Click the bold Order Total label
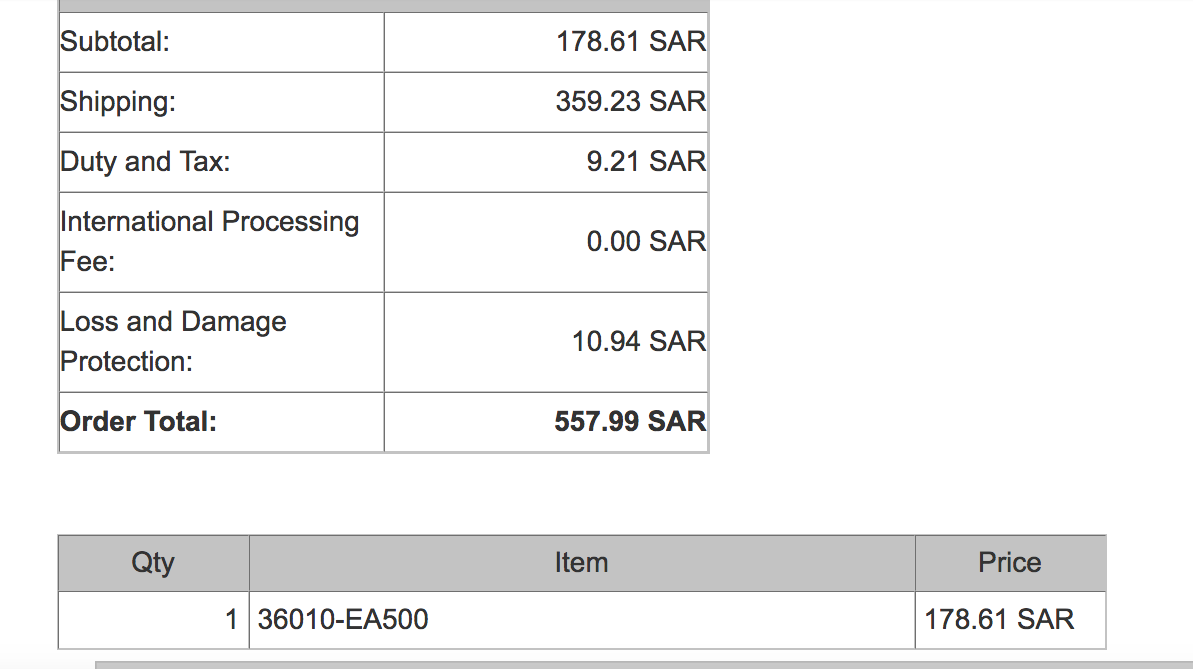 point(138,422)
